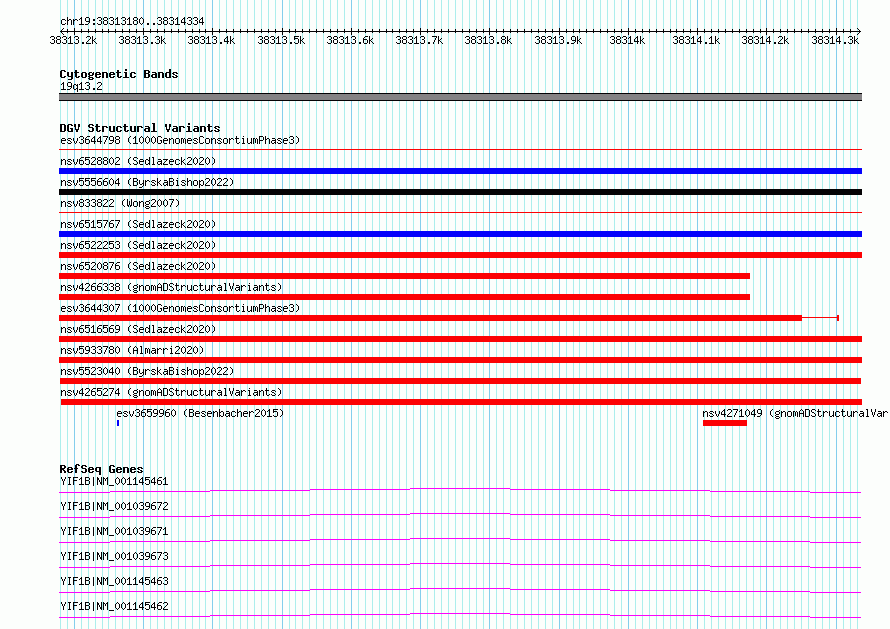Click the red bar under nsv4266338
This screenshot has width=890, height=629.
pyautogui.click(x=404, y=297)
